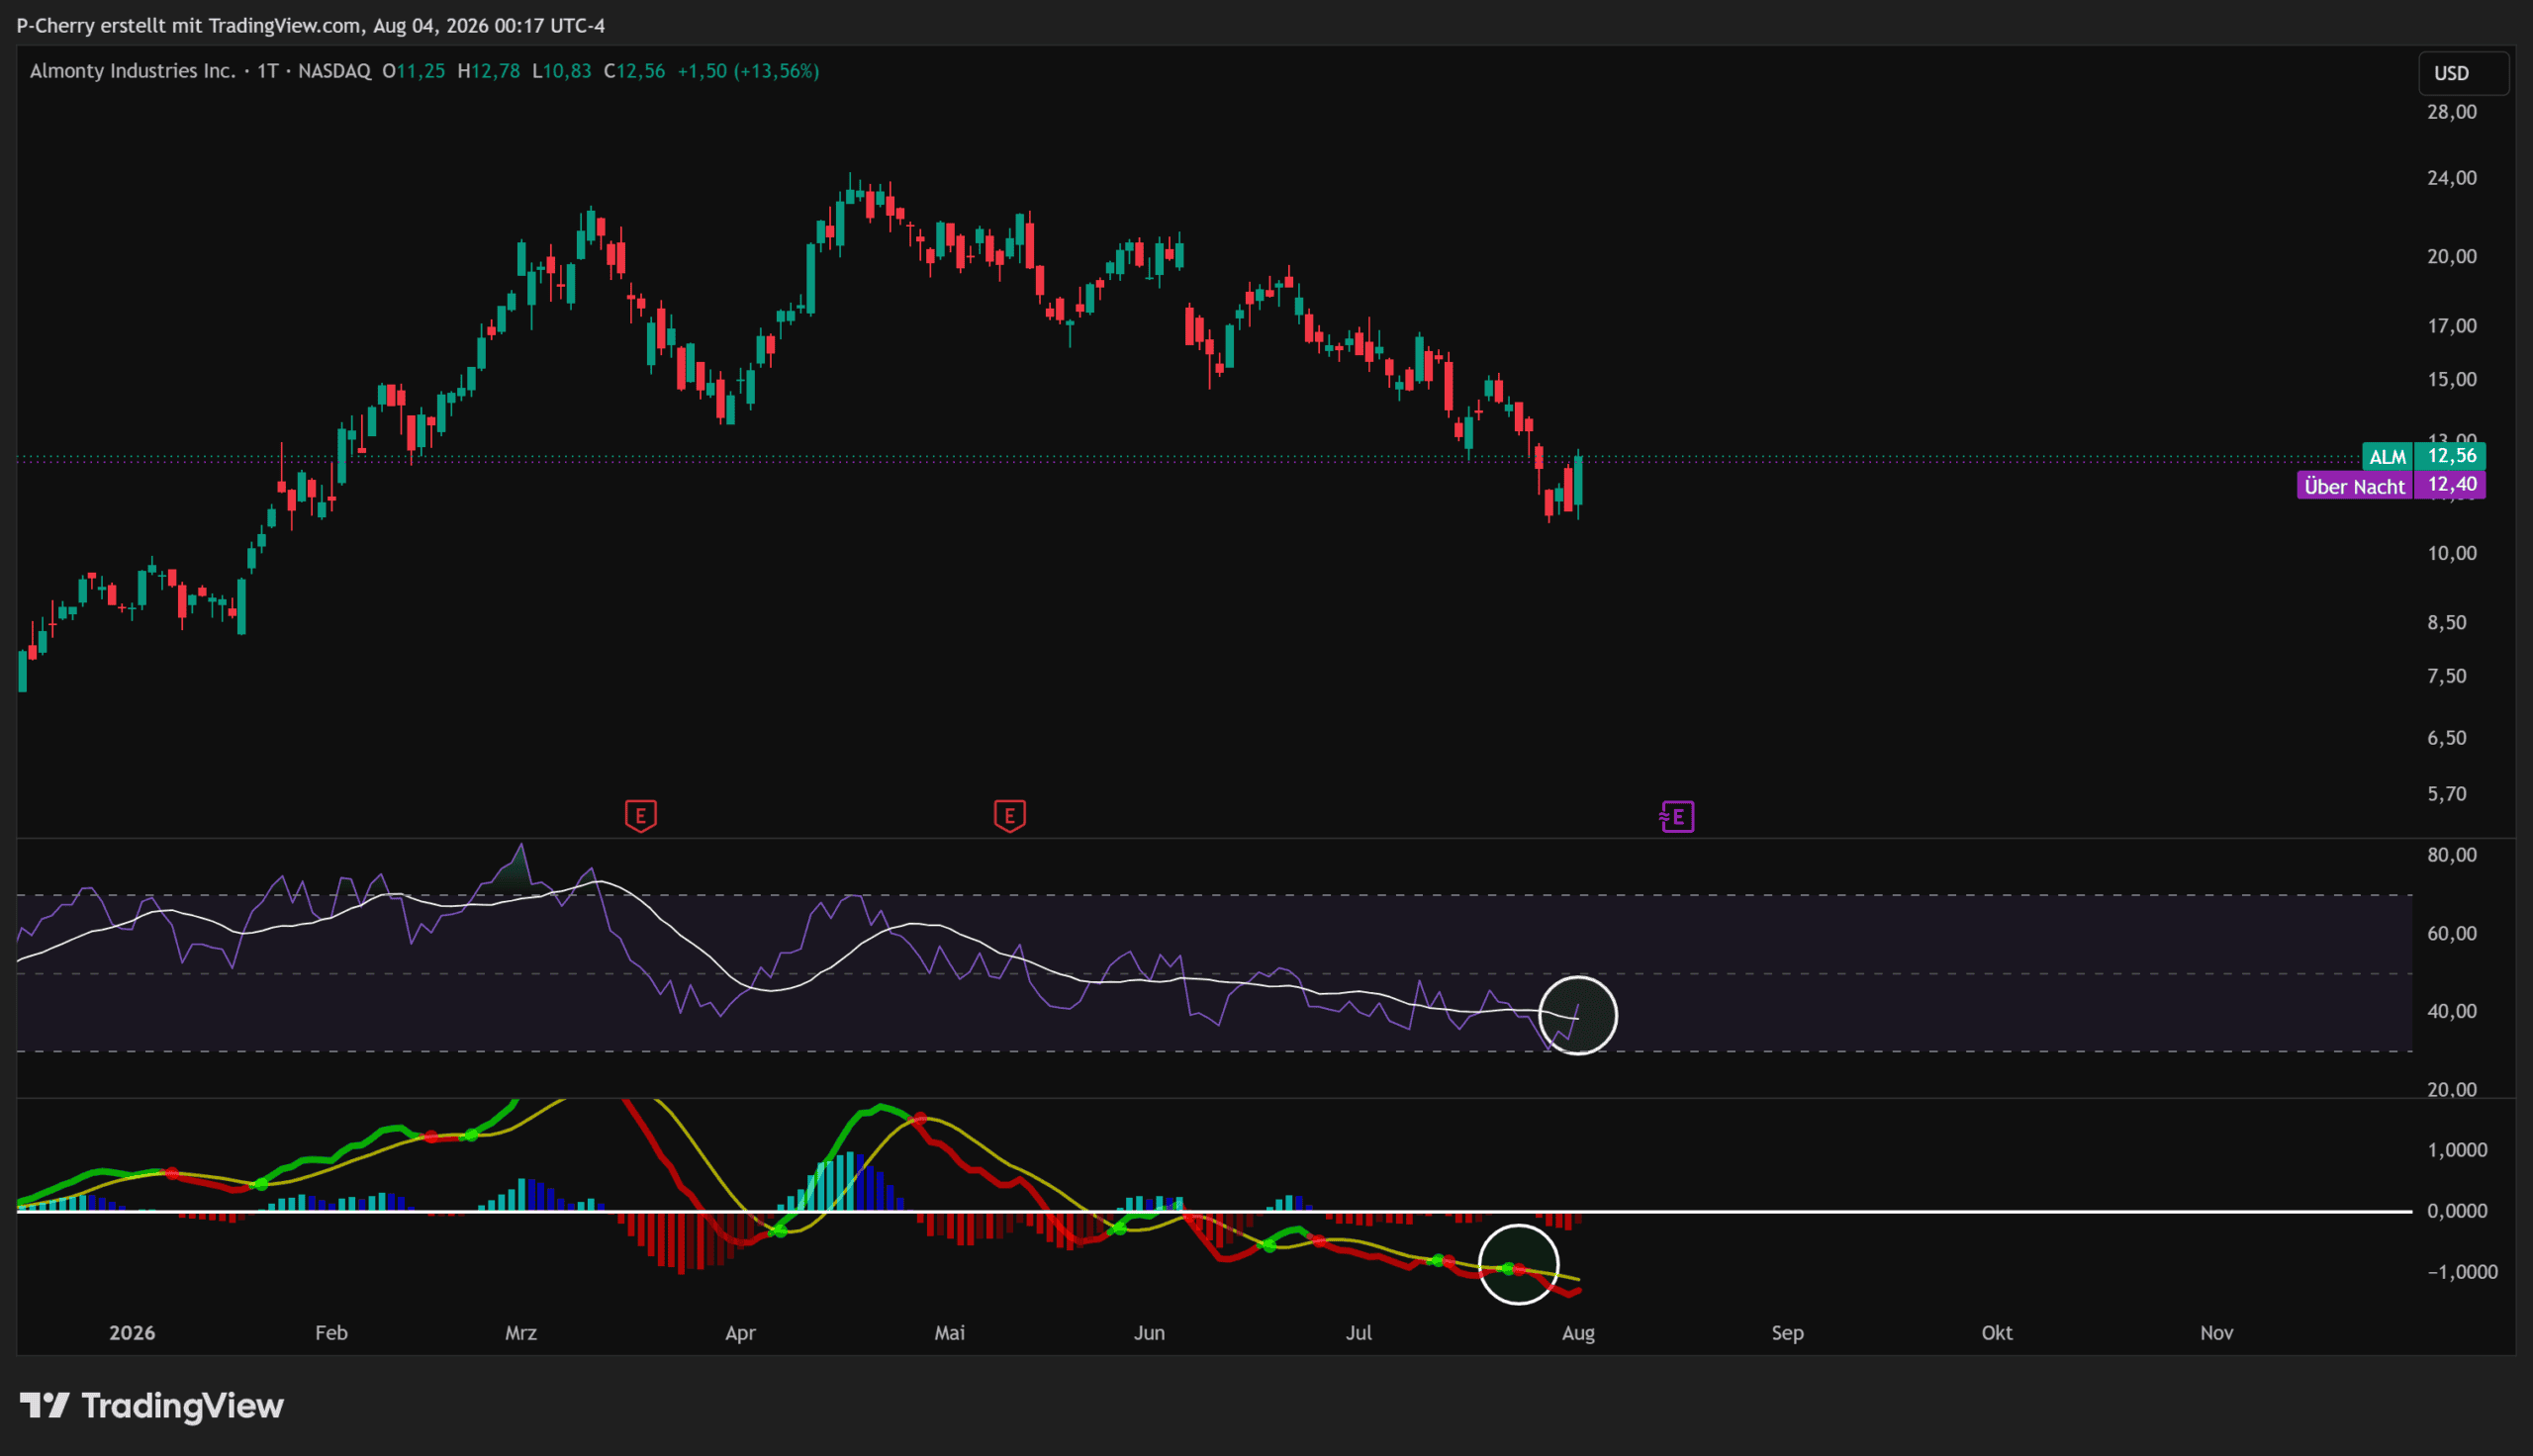The height and width of the screenshot is (1456, 2533).
Task: Click the Feb label on the time axis
Action: (x=331, y=1333)
